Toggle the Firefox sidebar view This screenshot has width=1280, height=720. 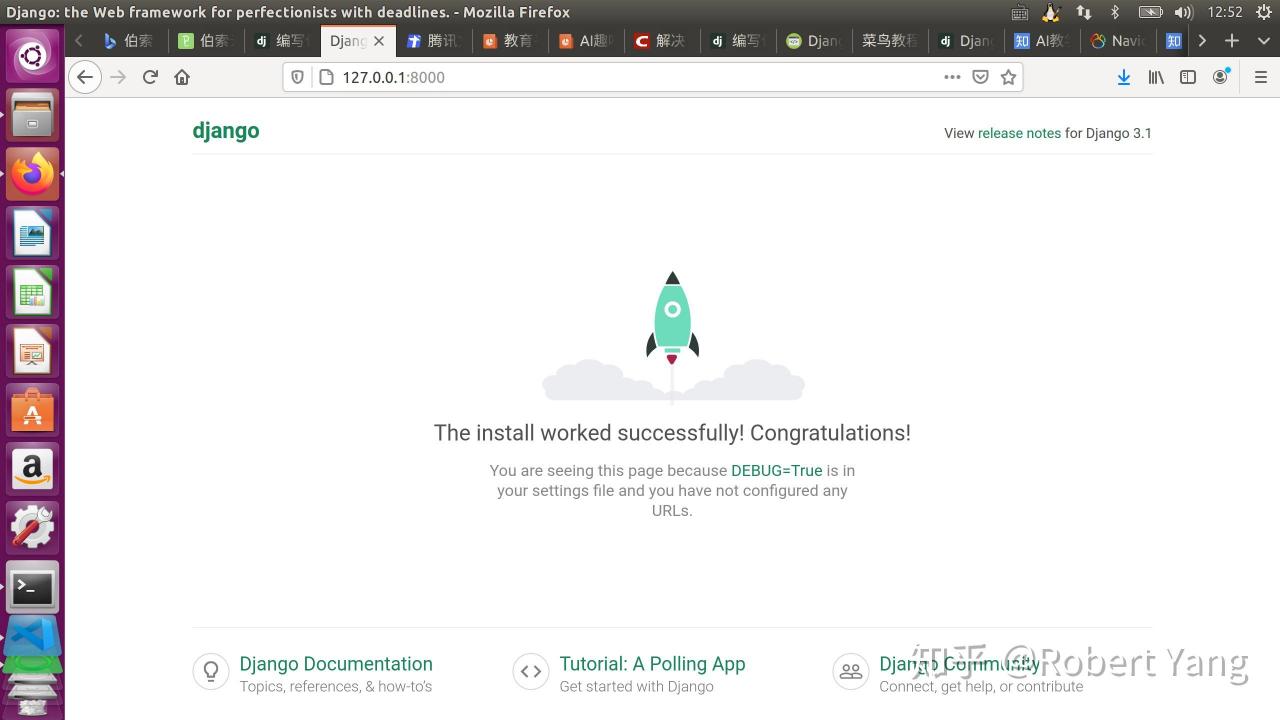point(1188,77)
